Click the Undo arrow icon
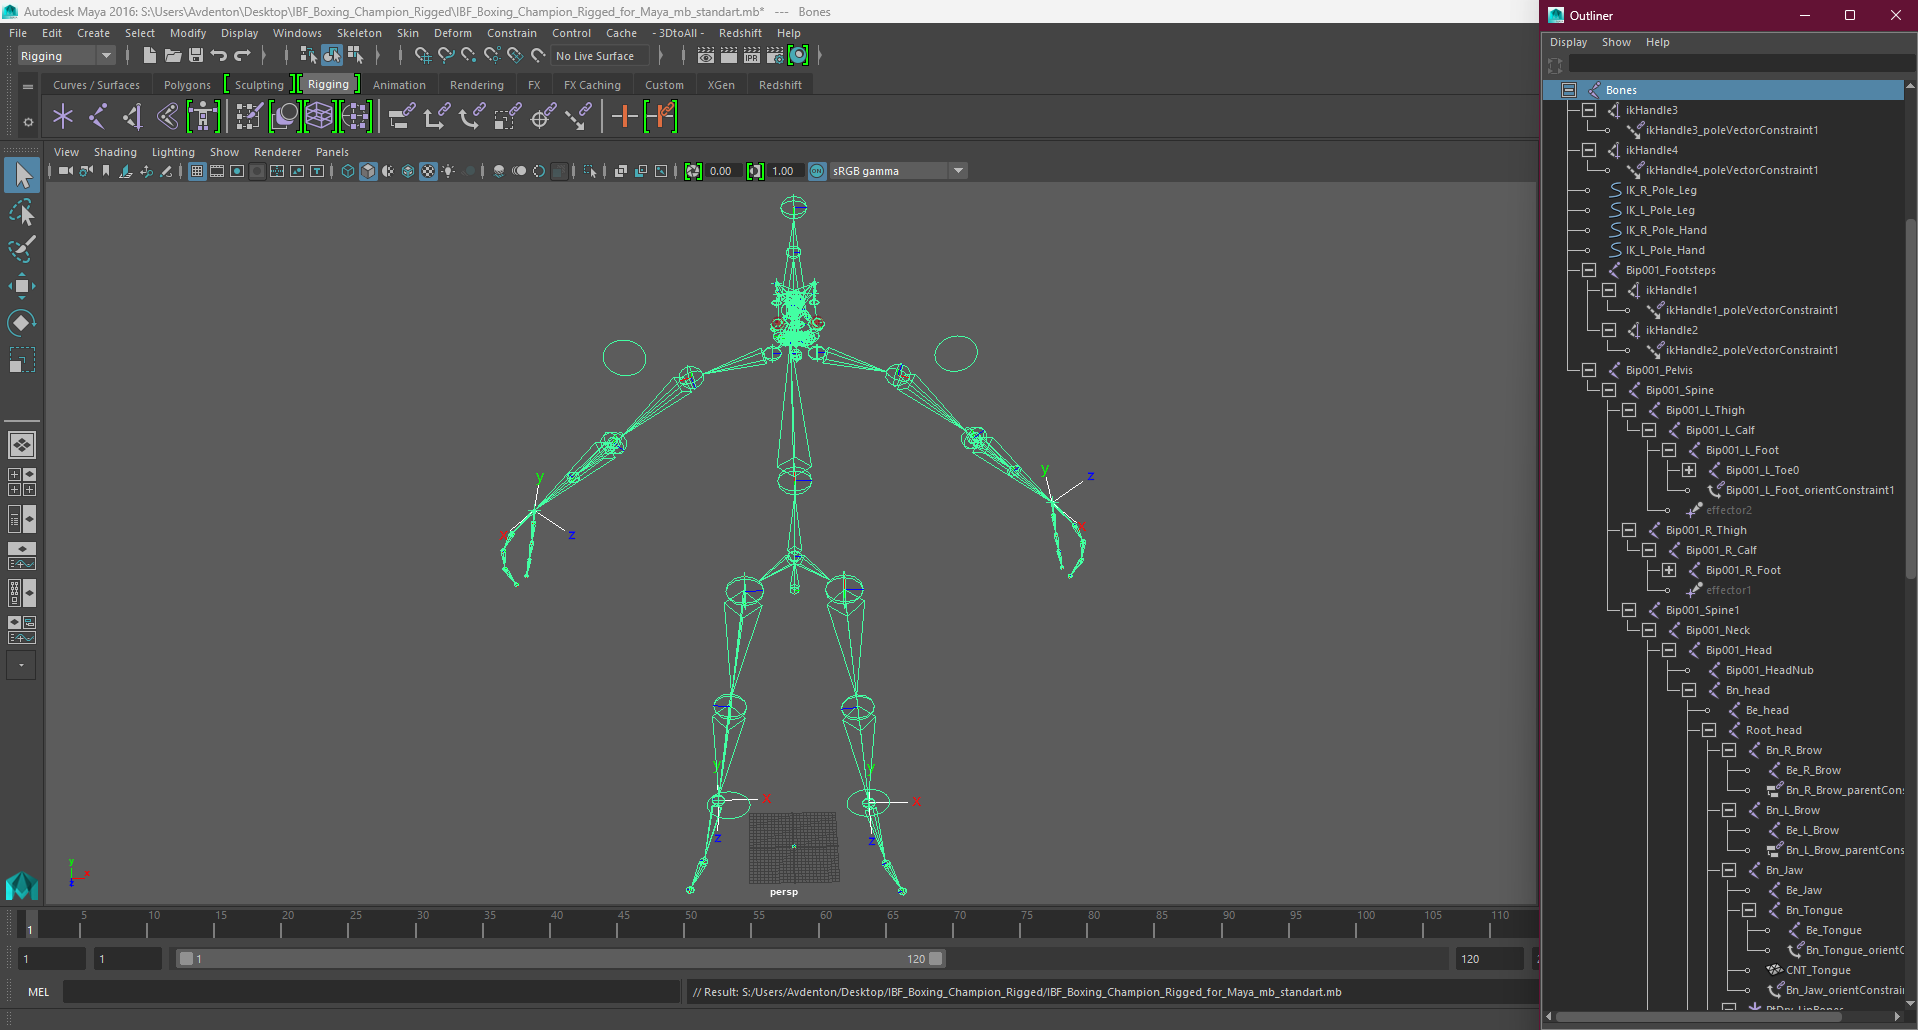The image size is (1918, 1030). (x=219, y=56)
